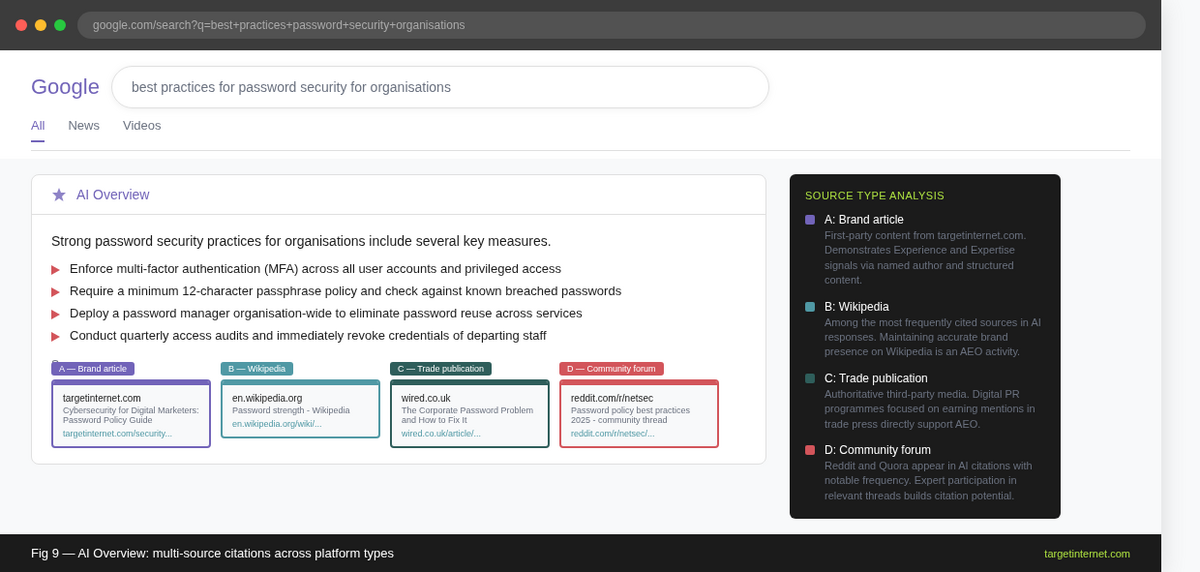
Task: Focus the browser address bar URL
Action: 611,25
